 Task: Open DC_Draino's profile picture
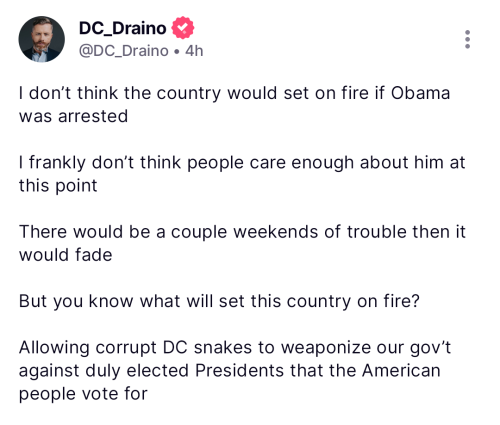[42, 39]
